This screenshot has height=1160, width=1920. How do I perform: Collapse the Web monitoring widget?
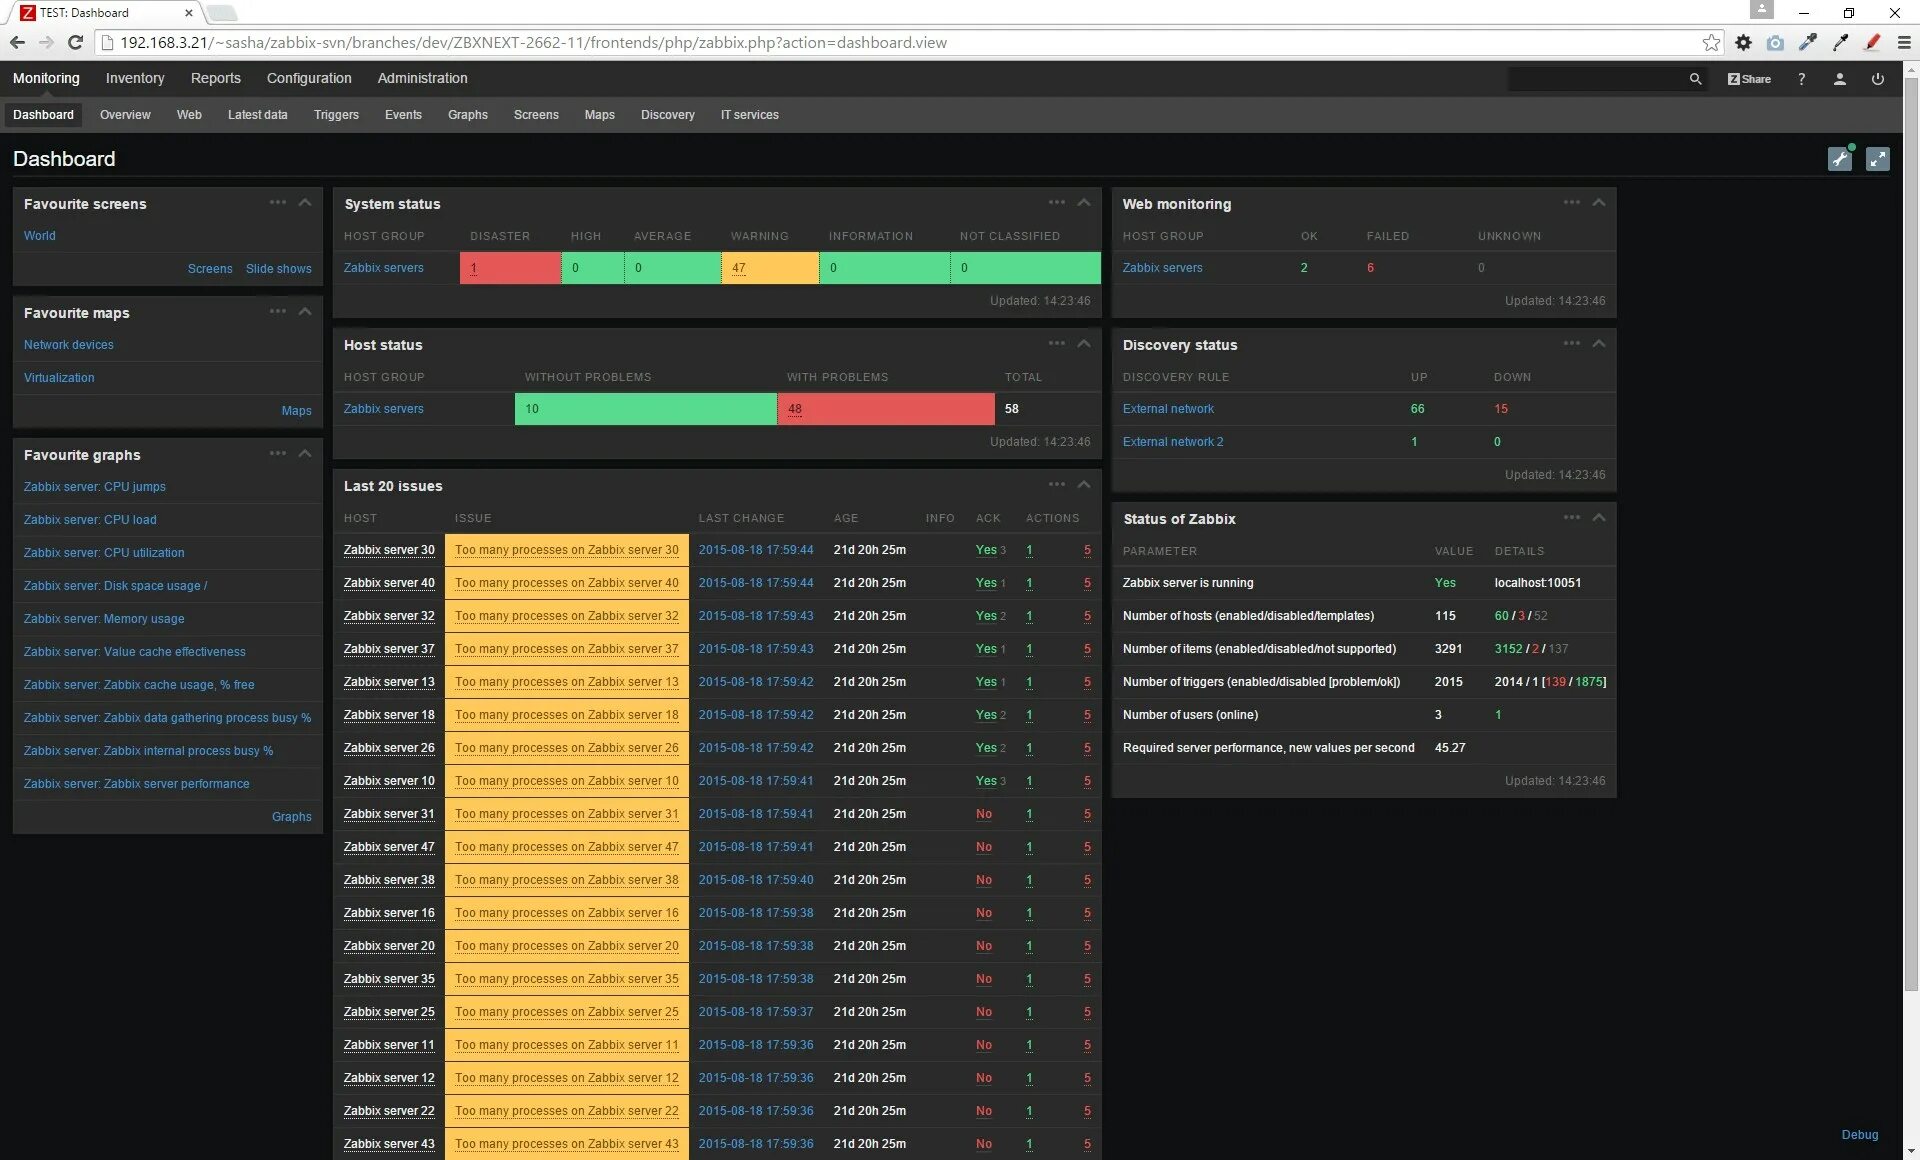pyautogui.click(x=1599, y=203)
